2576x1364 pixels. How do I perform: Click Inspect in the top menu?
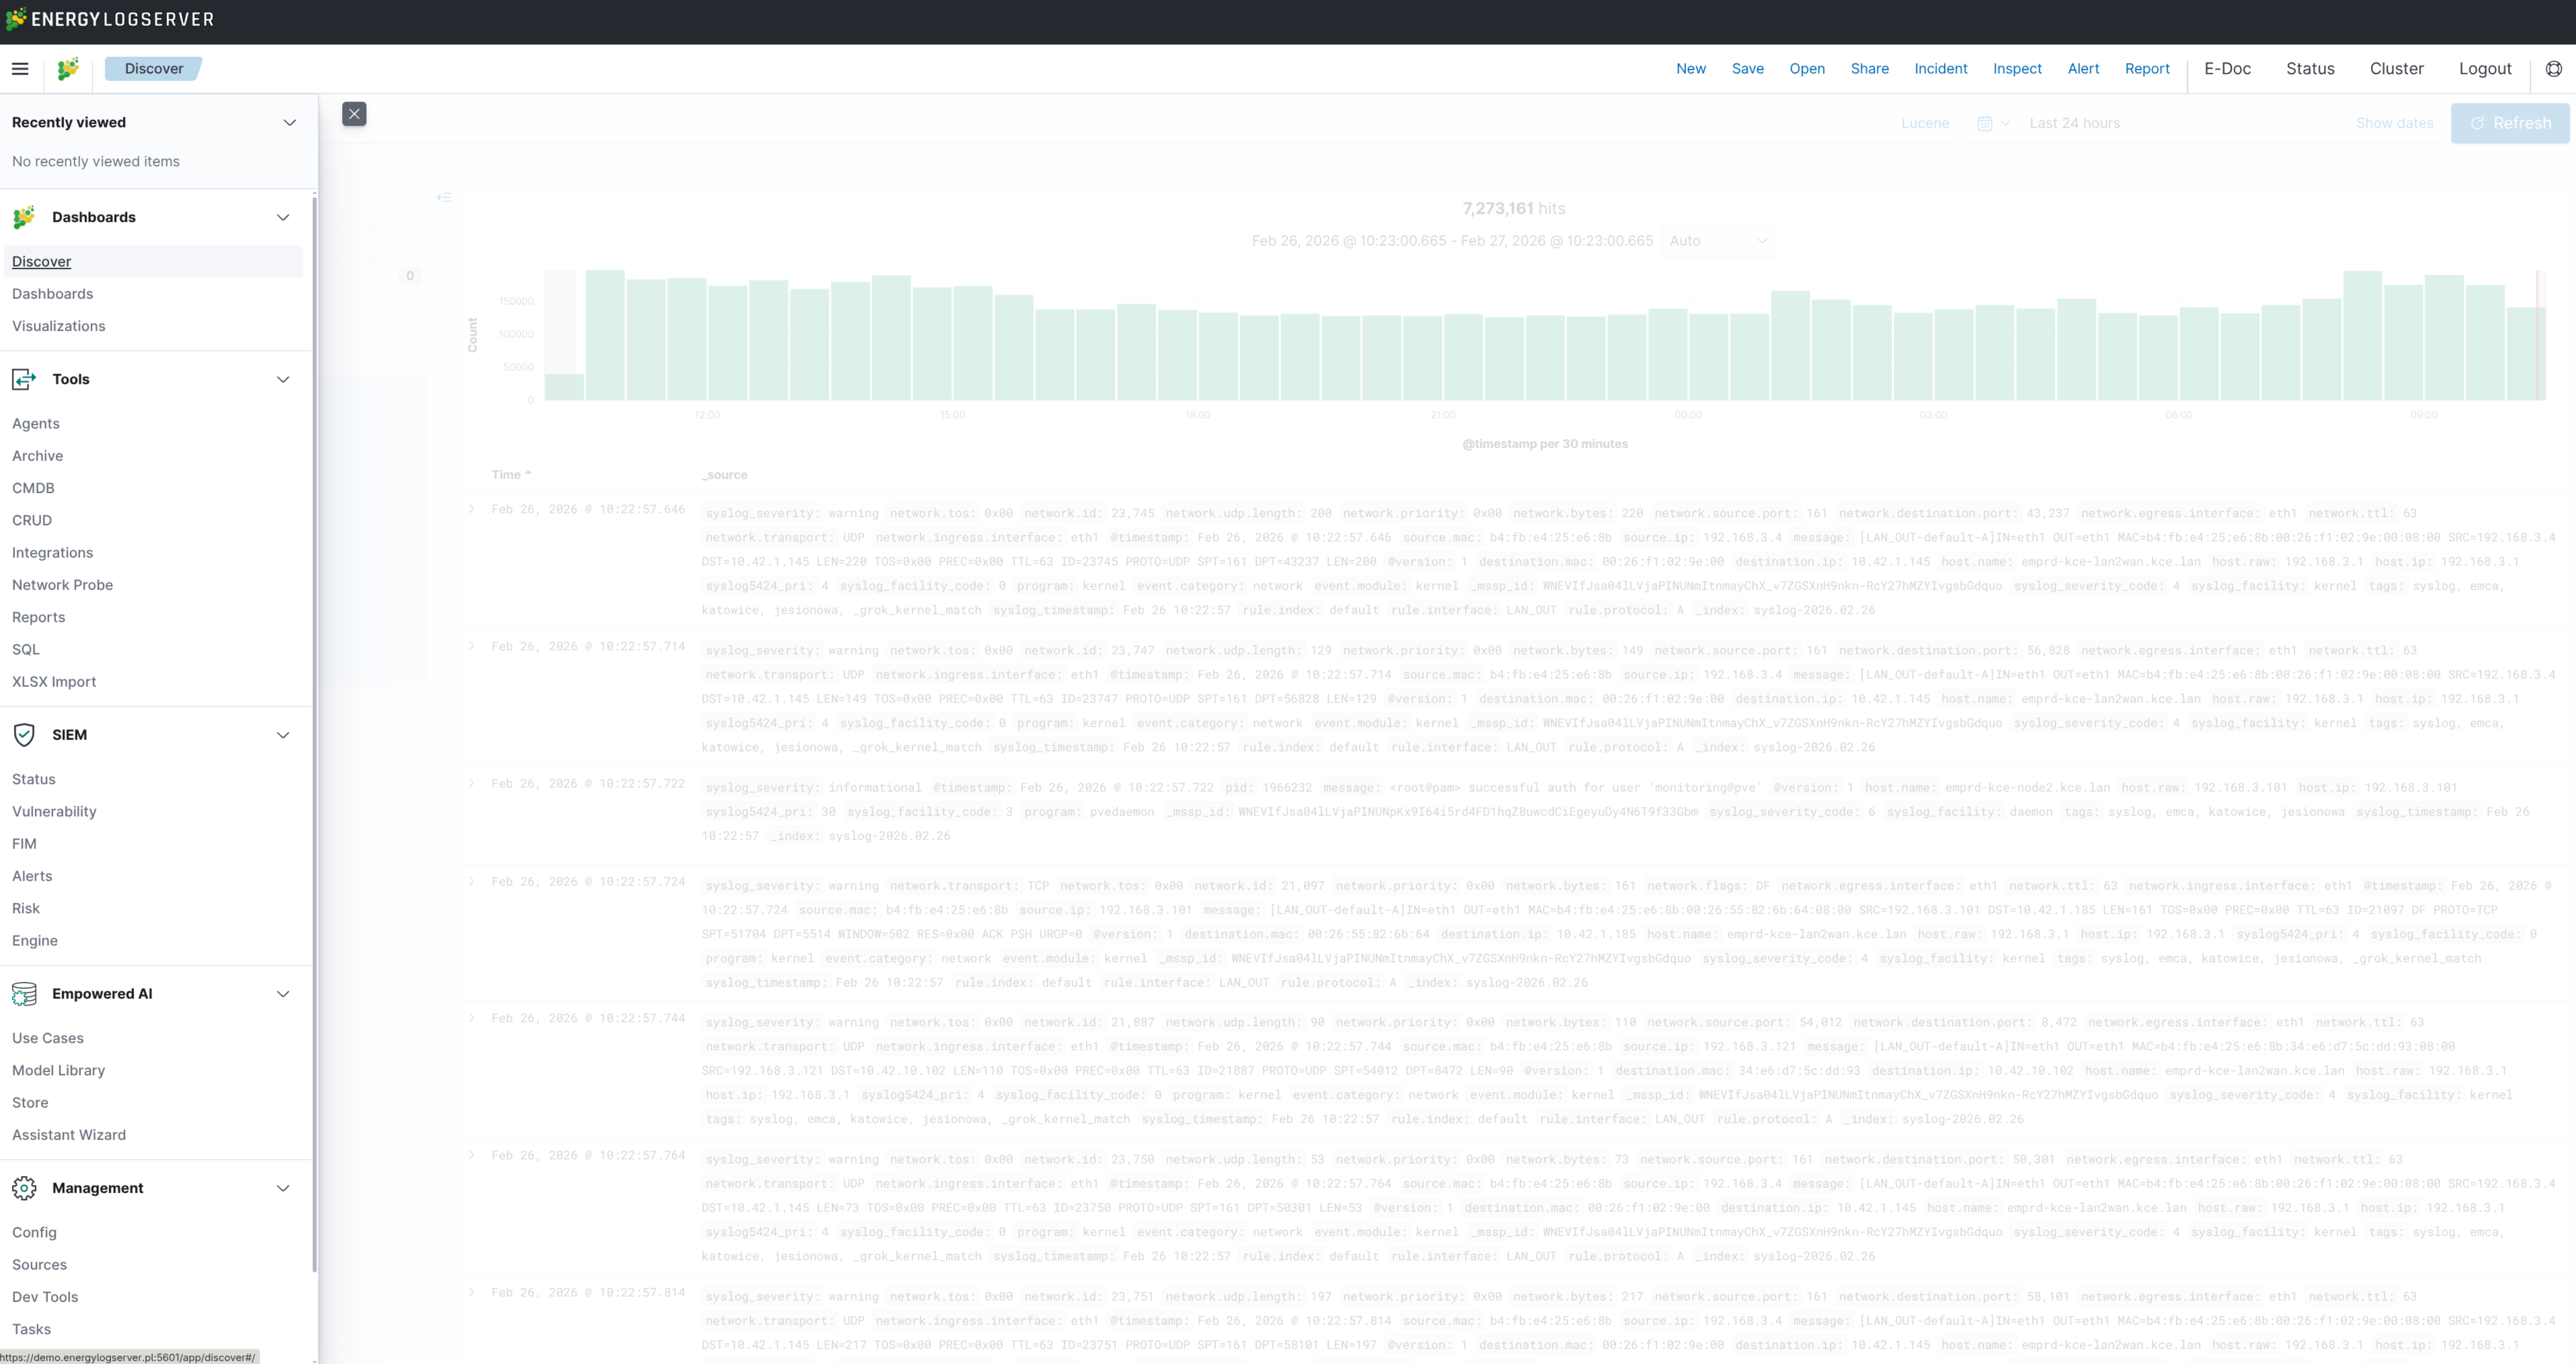tap(2016, 69)
